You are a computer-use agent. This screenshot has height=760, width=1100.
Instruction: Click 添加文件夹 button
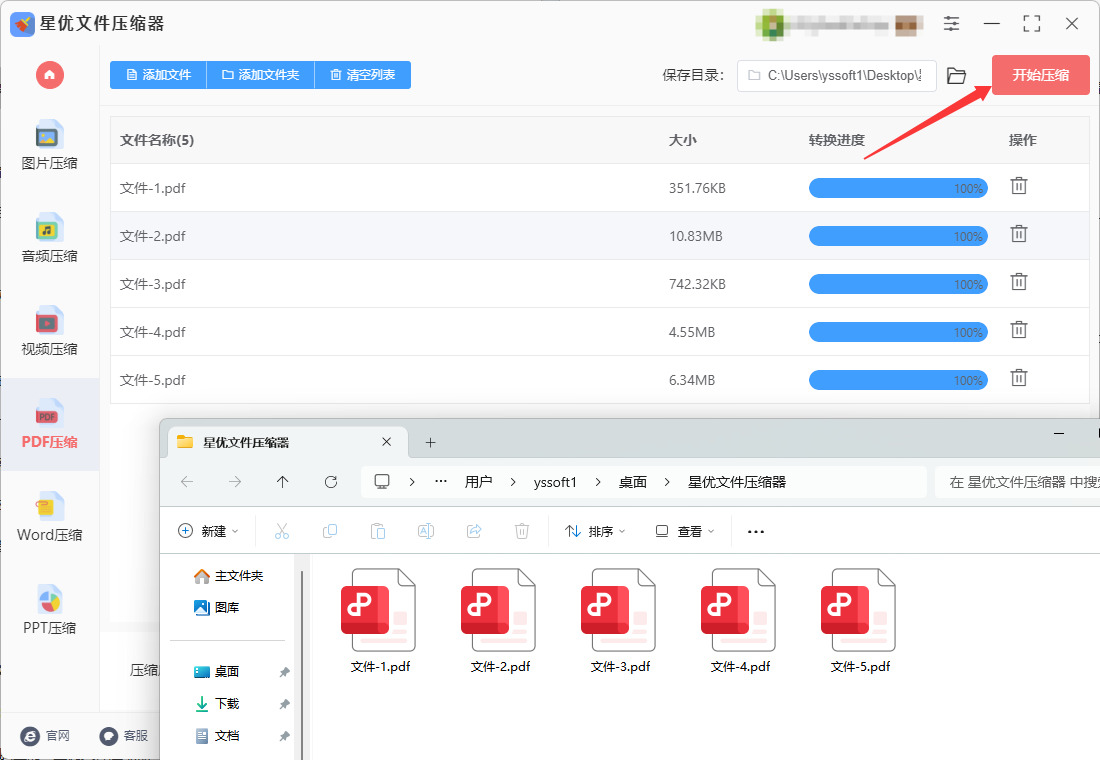[x=261, y=75]
